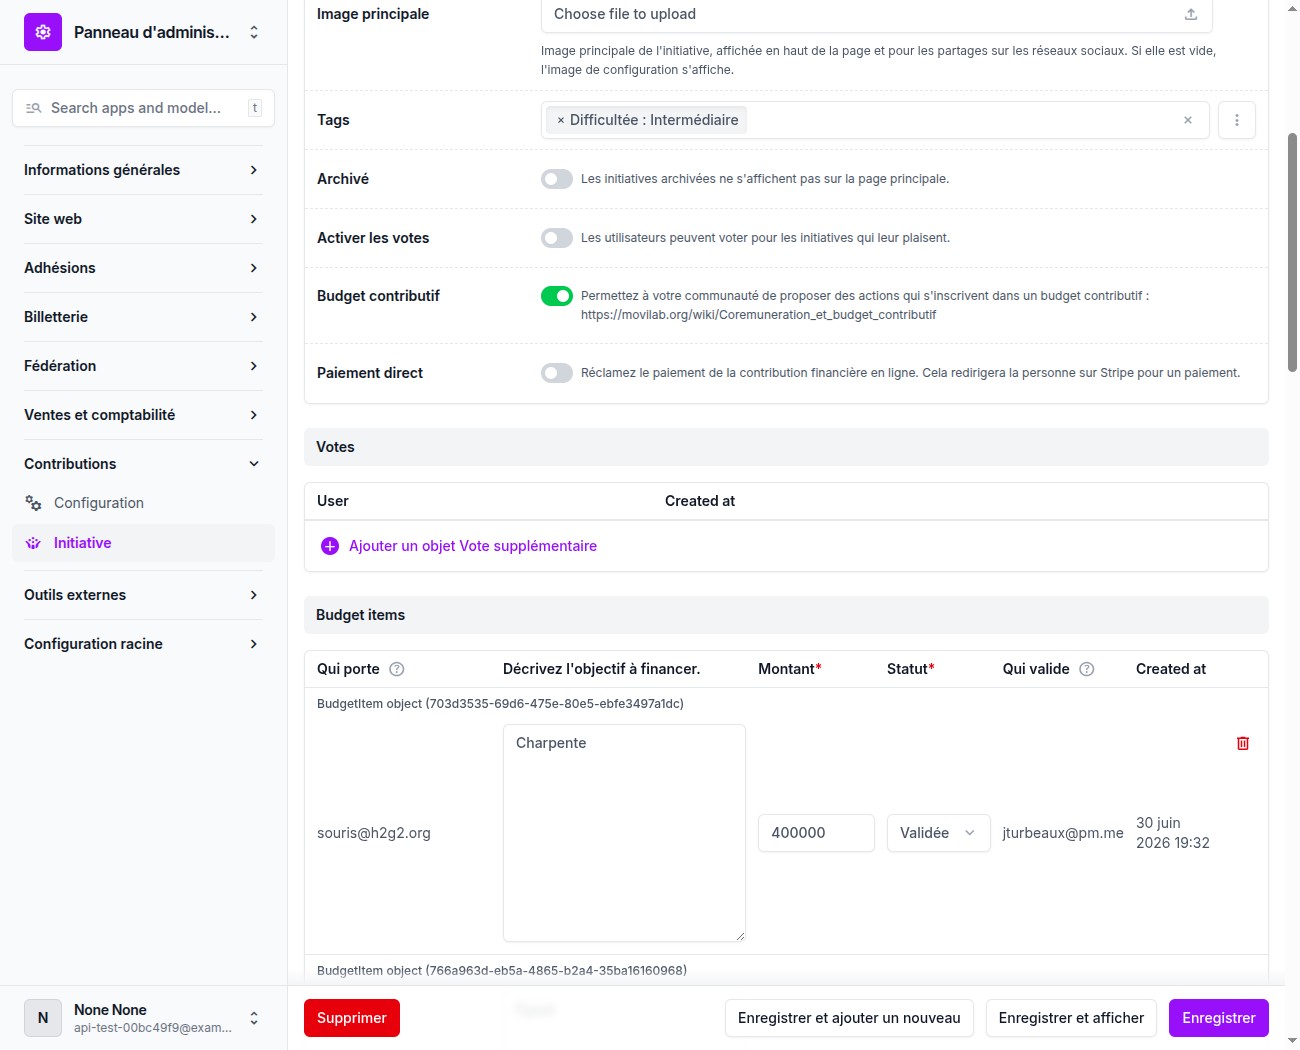Click the help icon next to Qui valide
Screen dimensions: 1300x1050
(x=1087, y=669)
